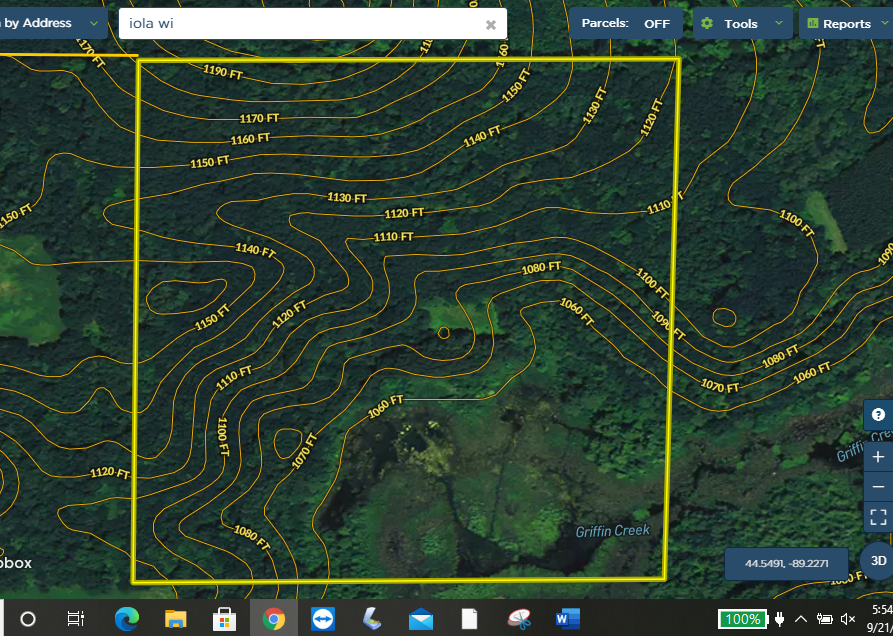The width and height of the screenshot is (893, 636).
Task: Launch TeamViewer from the taskbar
Action: pyautogui.click(x=323, y=619)
